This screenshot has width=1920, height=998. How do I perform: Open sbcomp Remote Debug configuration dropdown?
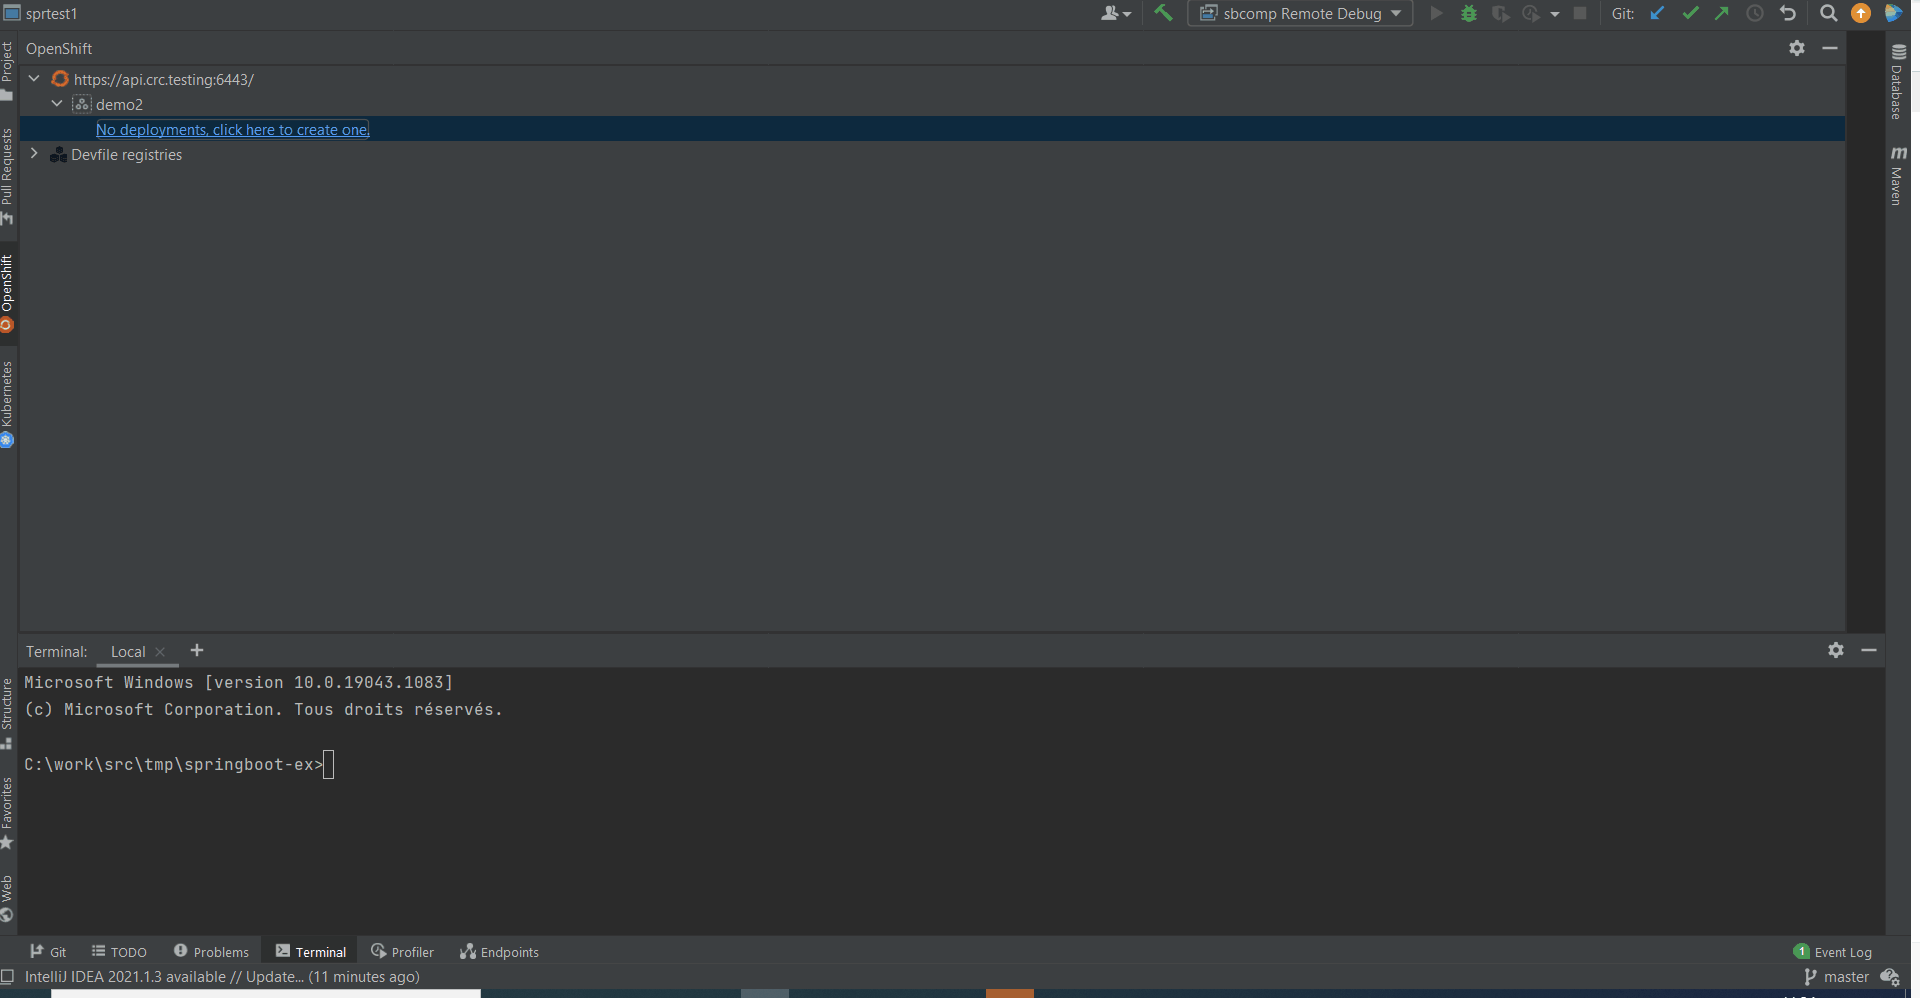(x=1300, y=14)
